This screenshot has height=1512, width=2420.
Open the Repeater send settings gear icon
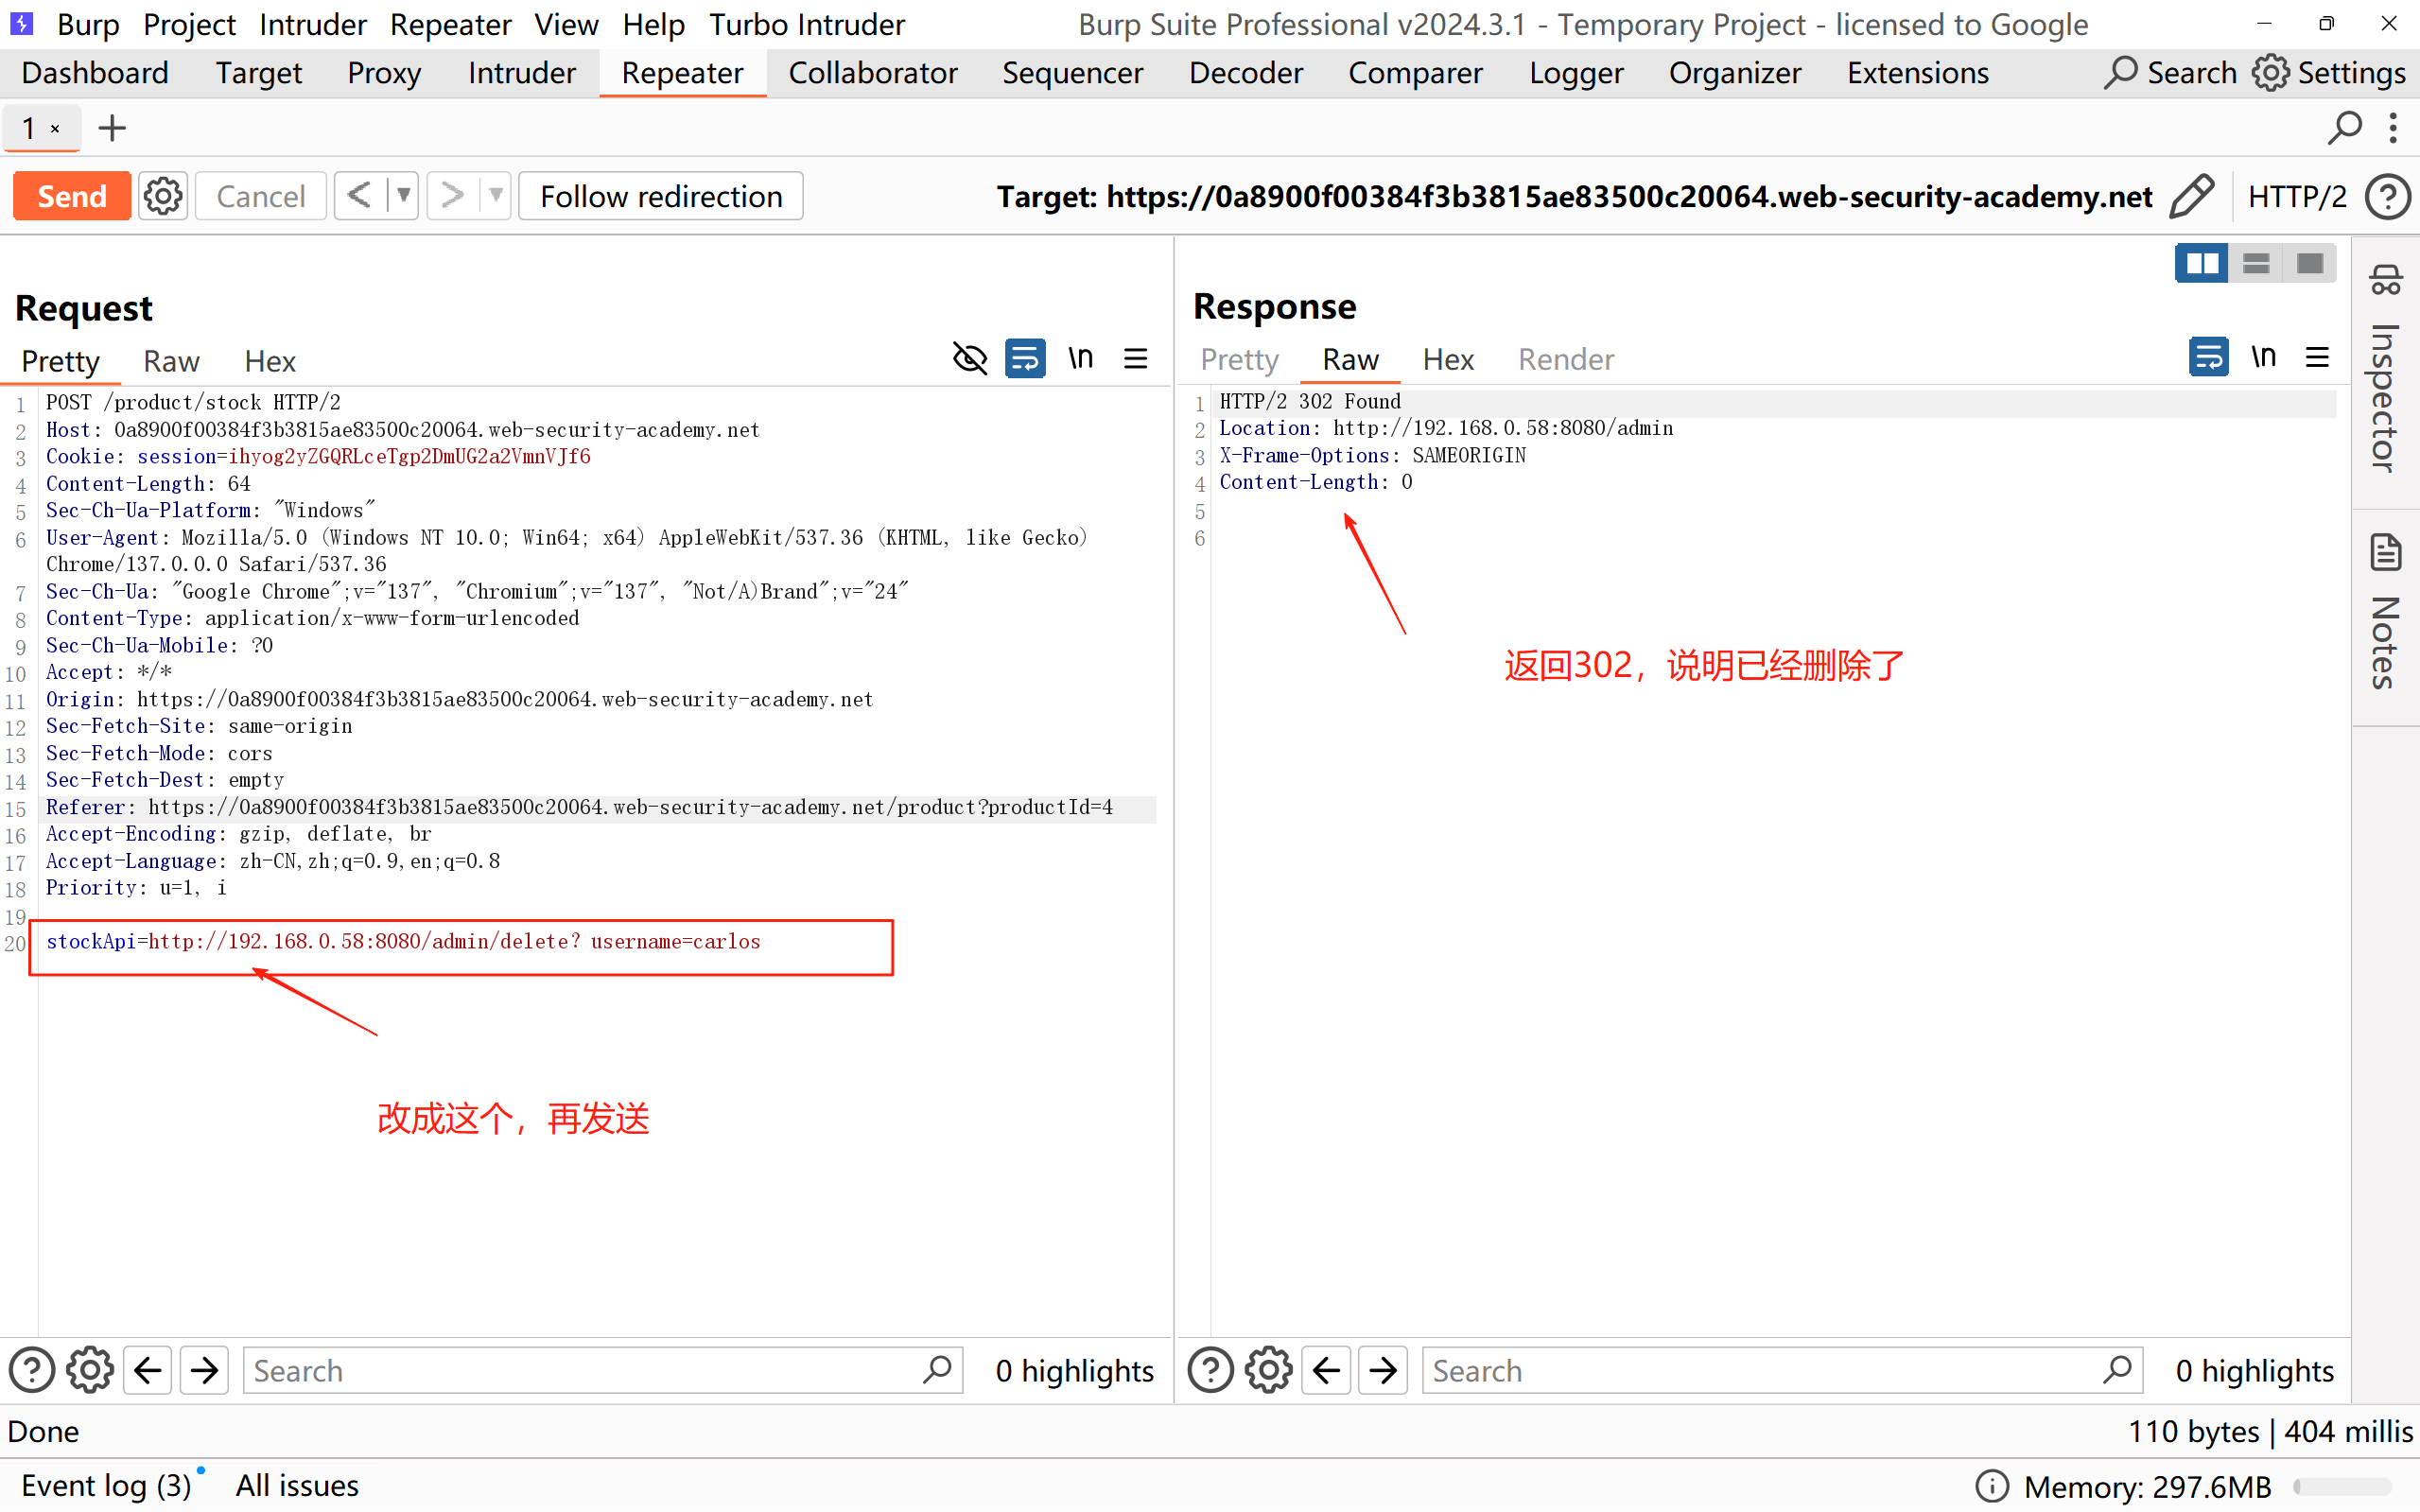point(163,196)
